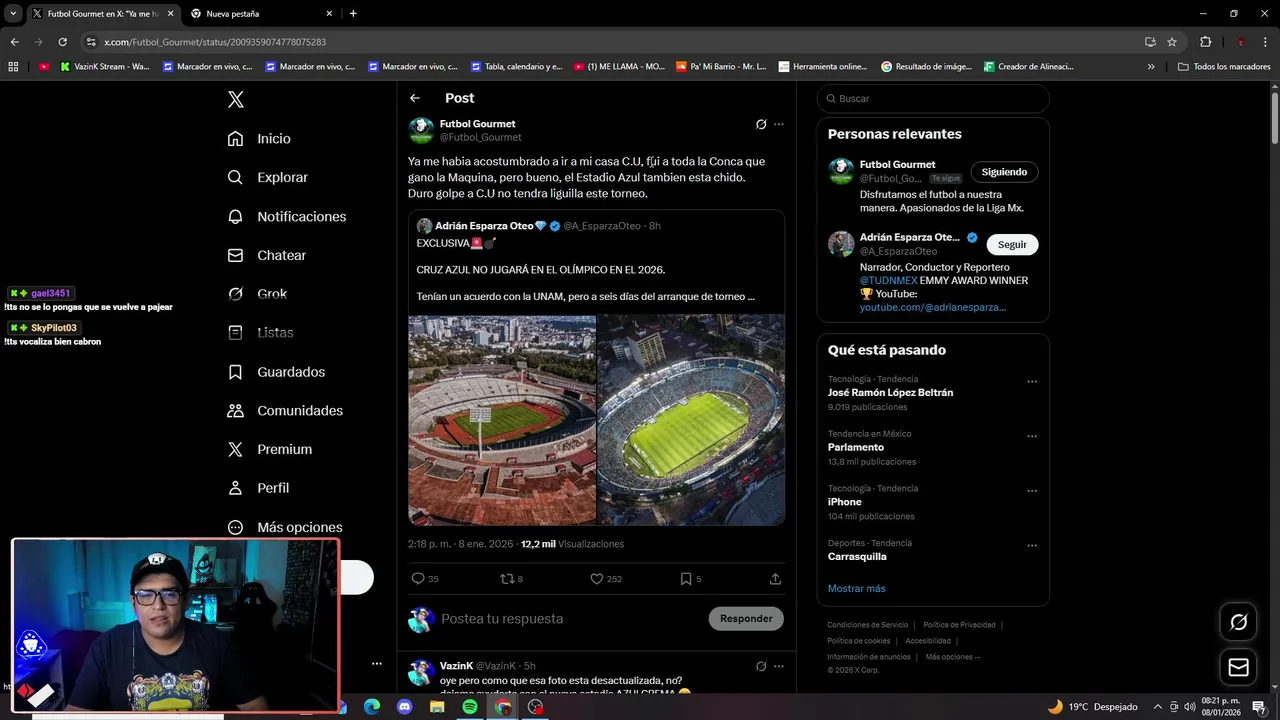Reload the page
Image resolution: width=1280 pixels, height=720 pixels.
click(x=62, y=42)
